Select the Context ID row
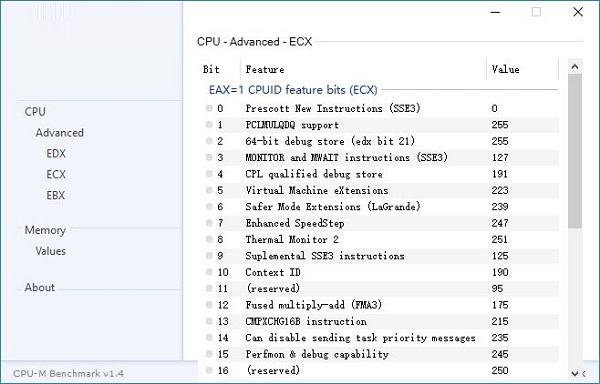600x384 pixels. [382, 272]
